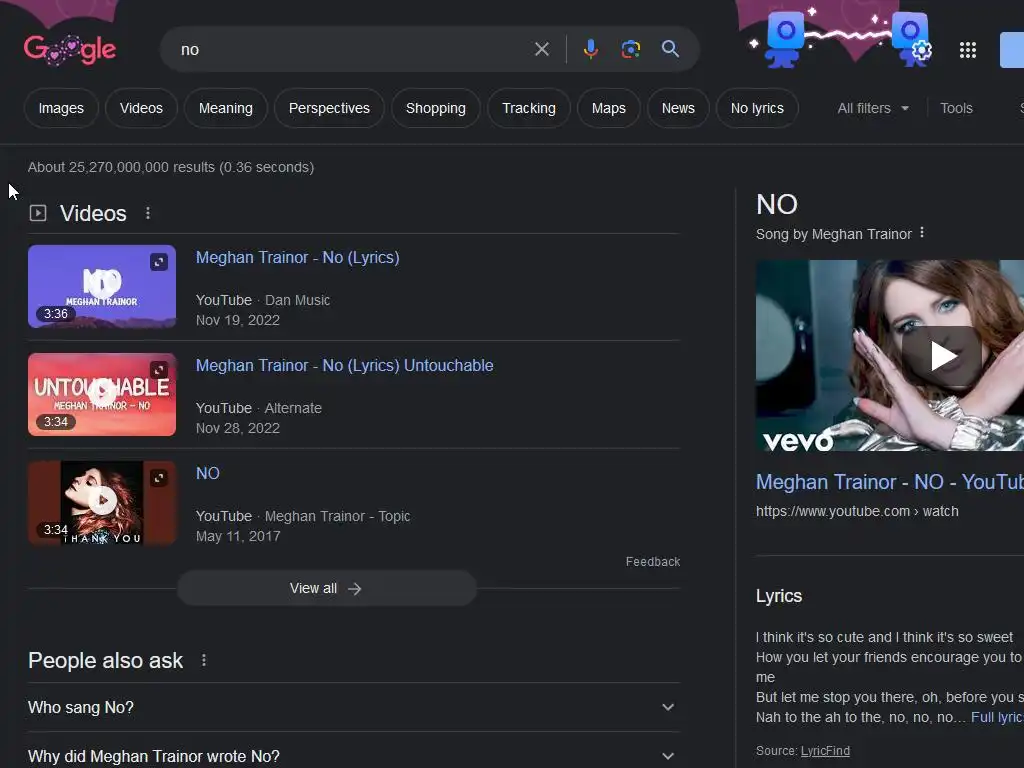1024x768 pixels.
Task: Switch to News results
Action: (678, 108)
